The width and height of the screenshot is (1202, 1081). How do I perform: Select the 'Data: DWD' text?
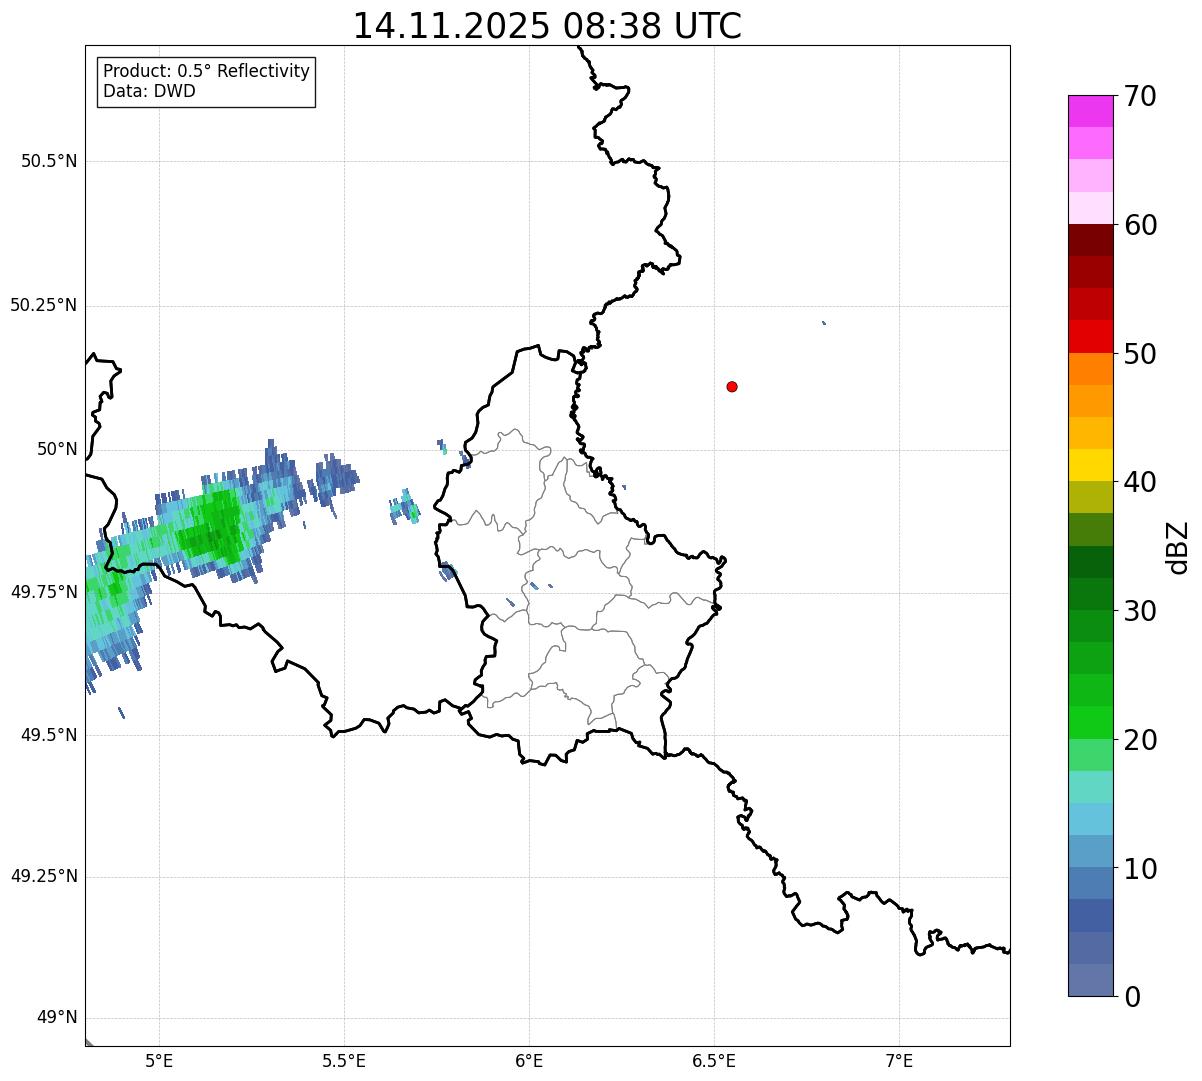pyautogui.click(x=149, y=91)
